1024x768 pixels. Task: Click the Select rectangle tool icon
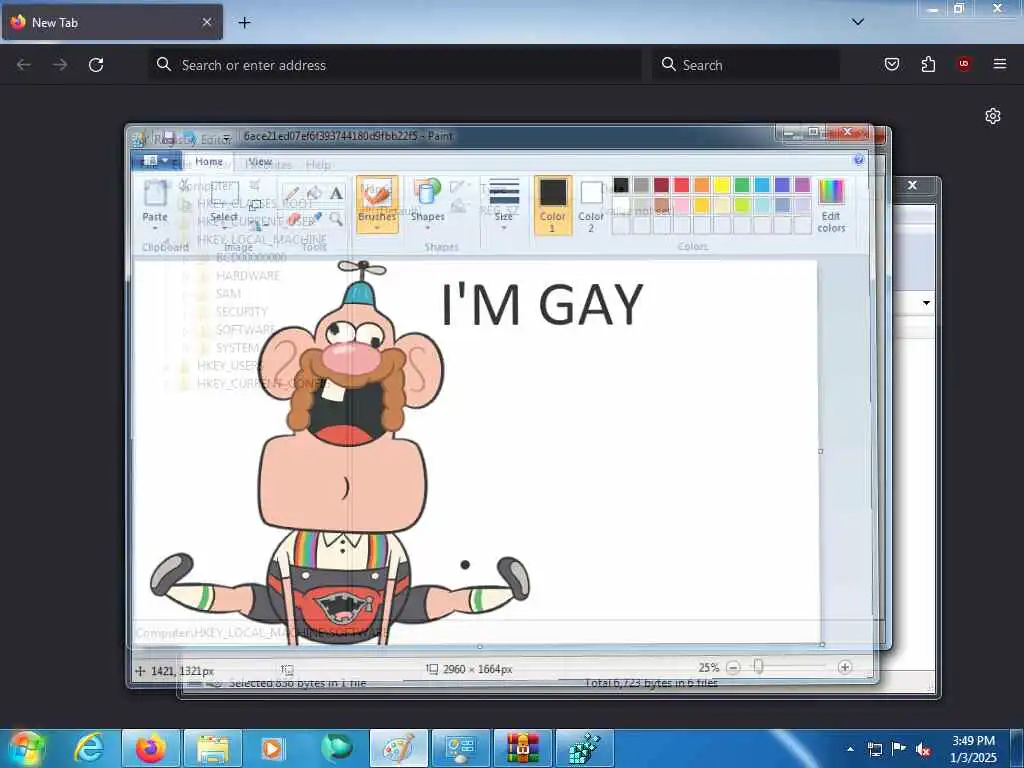(x=225, y=194)
